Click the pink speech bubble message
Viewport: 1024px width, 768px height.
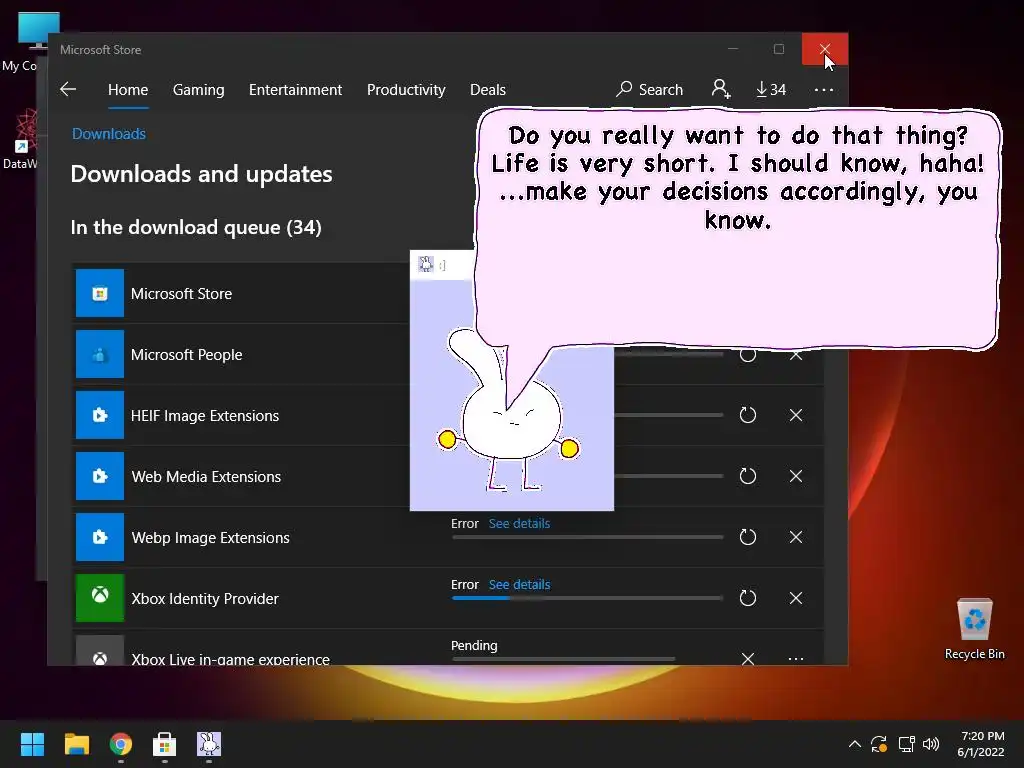pos(737,177)
